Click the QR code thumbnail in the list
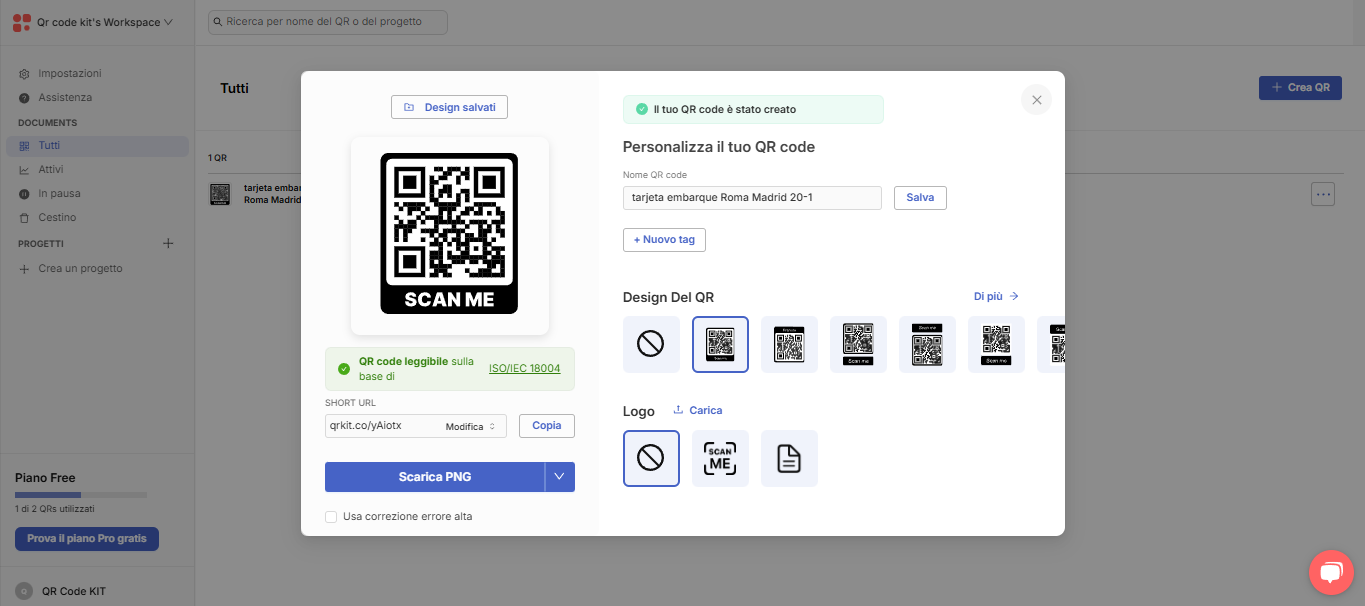This screenshot has width=1365, height=606. 220,194
